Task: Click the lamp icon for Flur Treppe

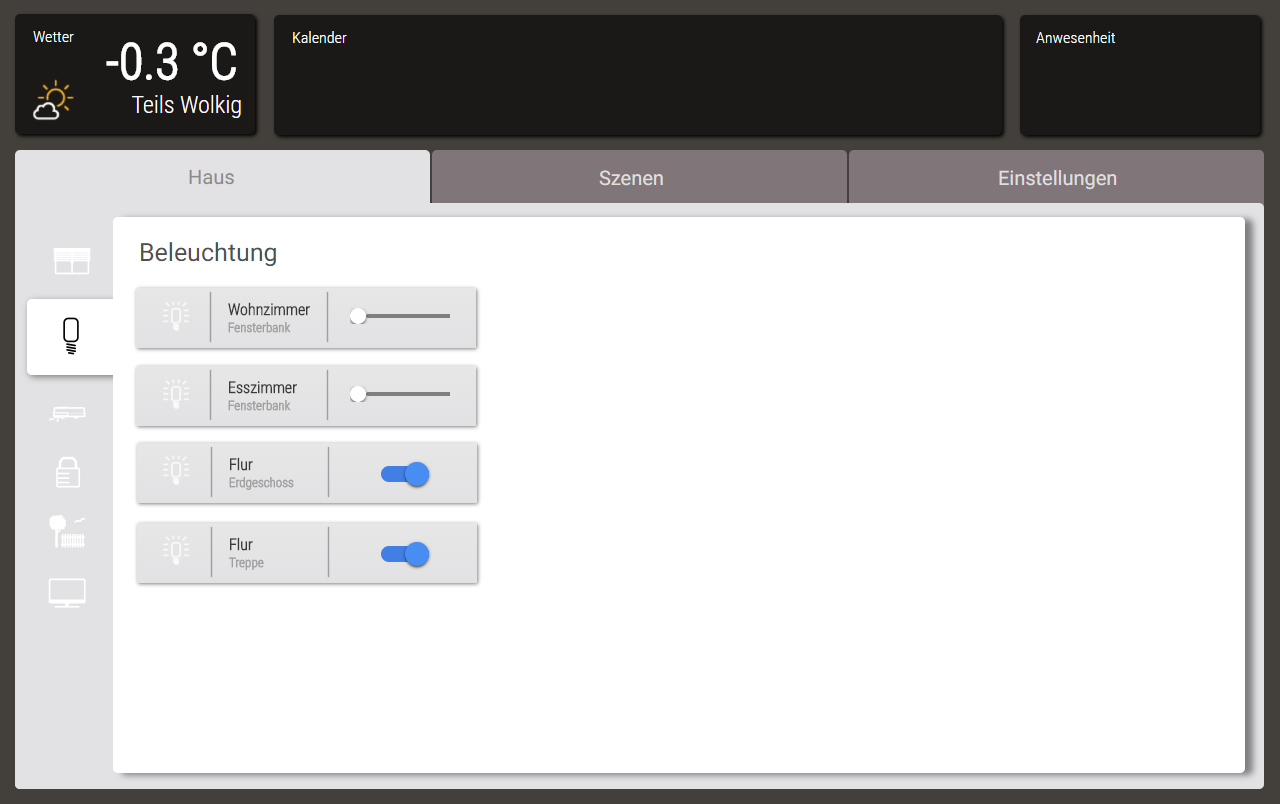Action: pos(176,552)
